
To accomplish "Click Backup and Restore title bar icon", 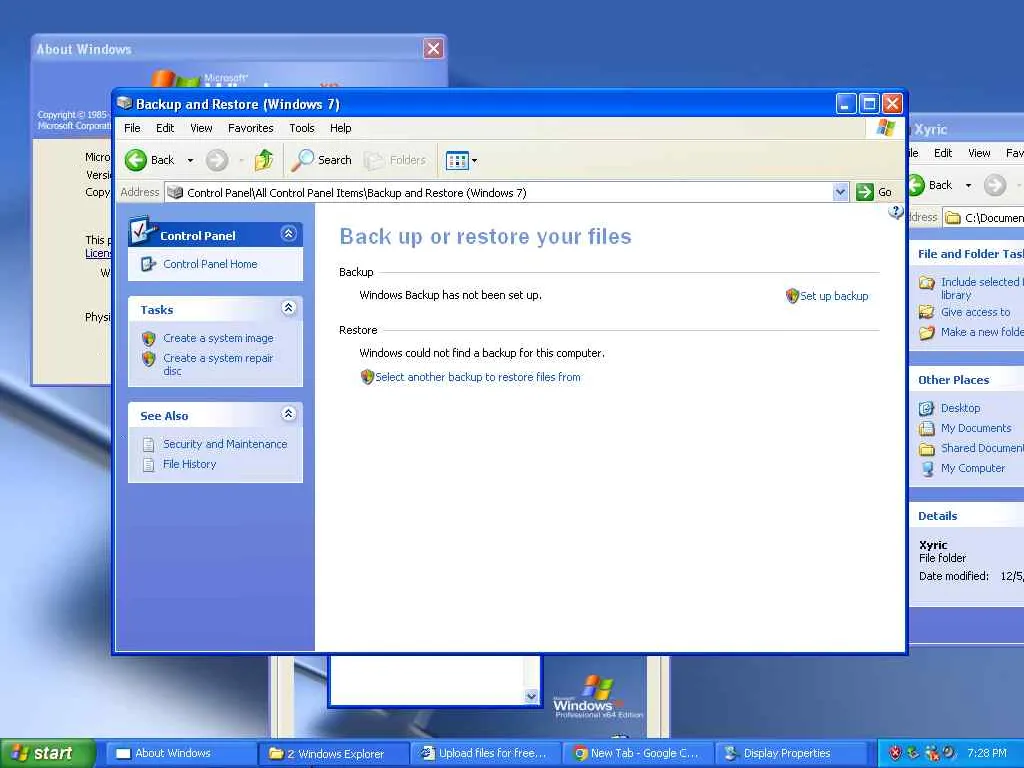I will [x=124, y=103].
